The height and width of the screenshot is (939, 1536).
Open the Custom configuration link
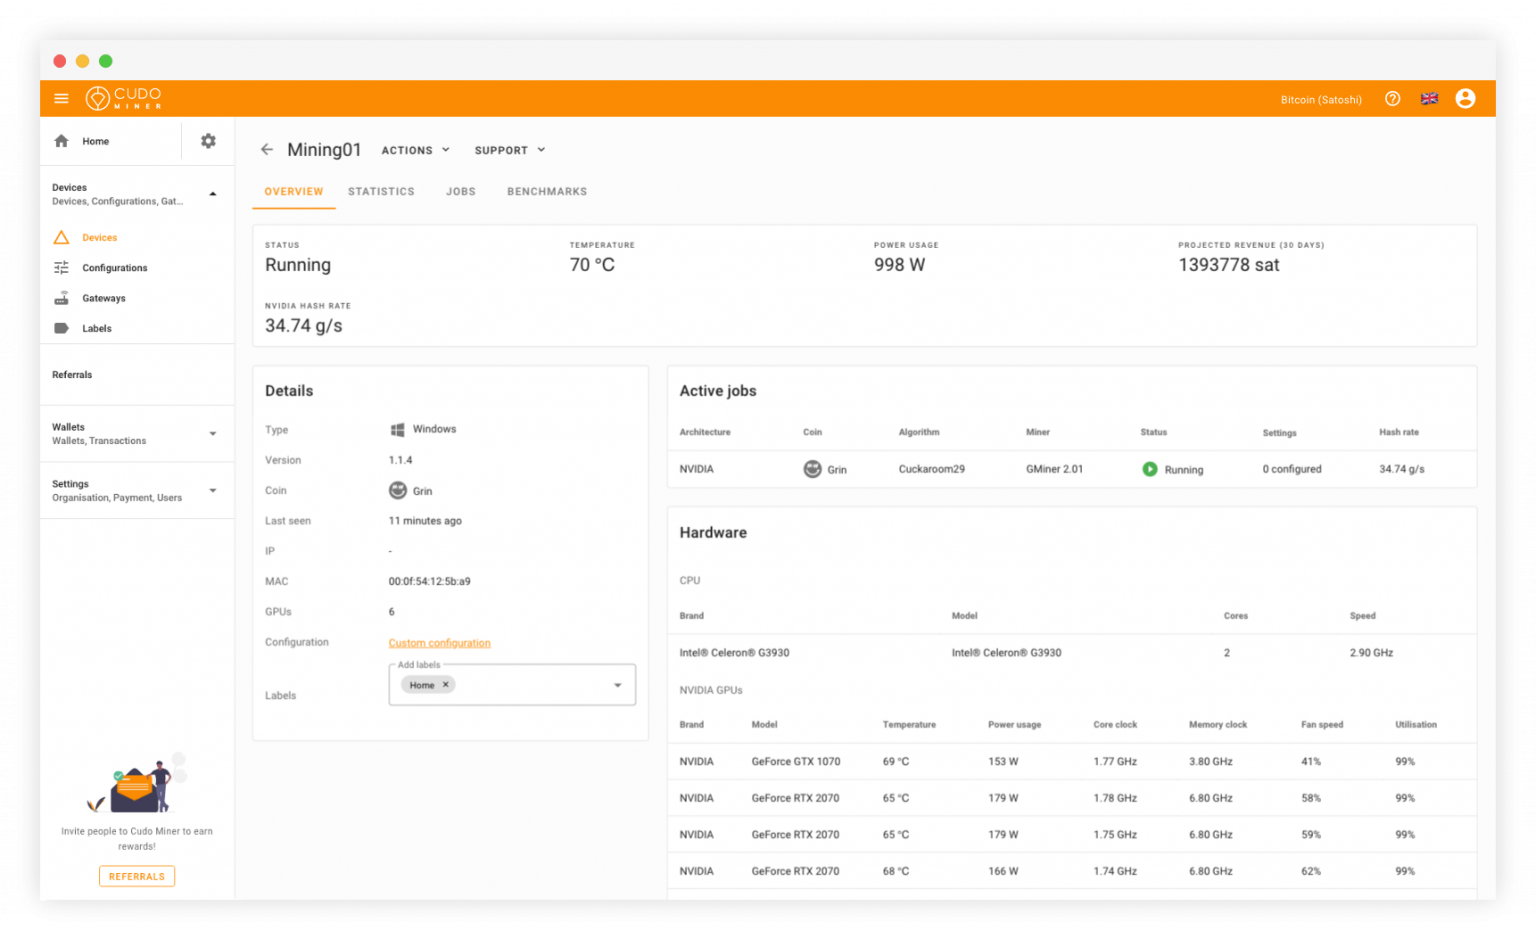pyautogui.click(x=439, y=642)
